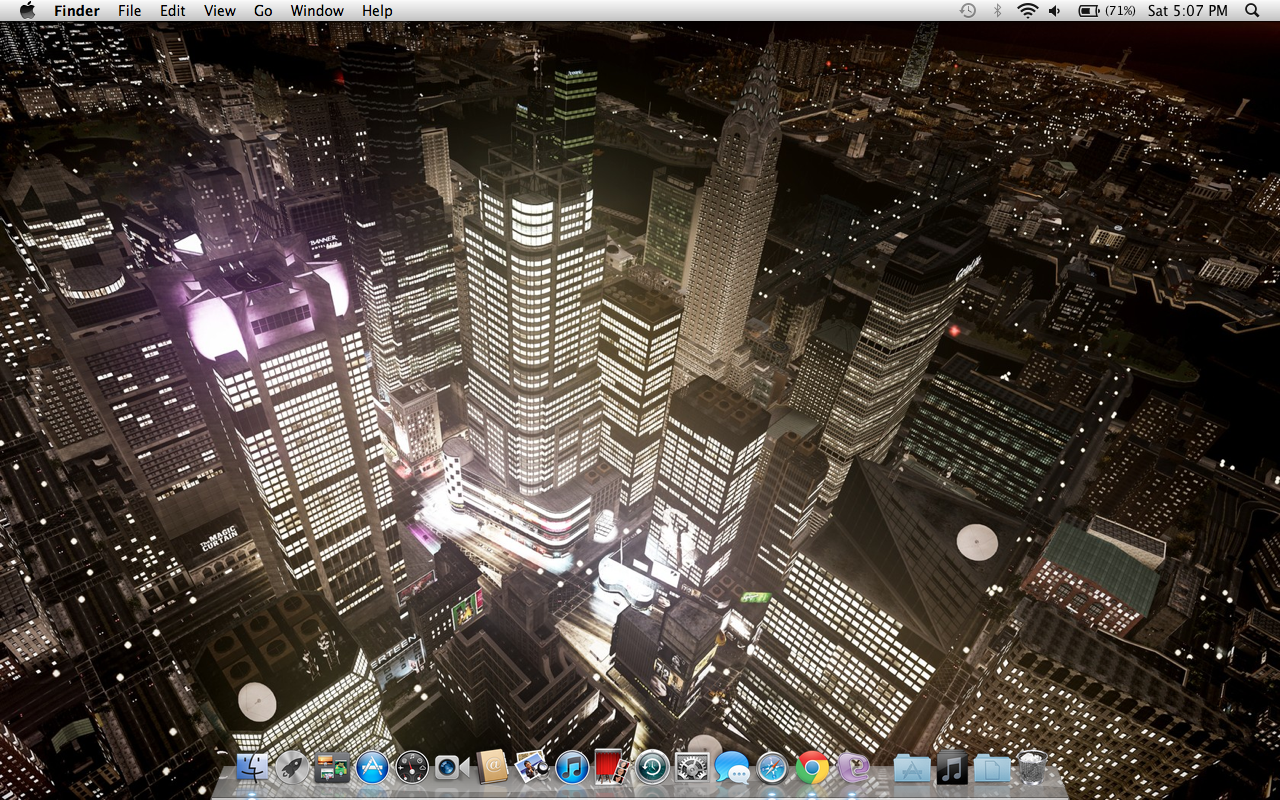The image size is (1280, 800).
Task: Open the Finder application menu
Action: tap(77, 10)
